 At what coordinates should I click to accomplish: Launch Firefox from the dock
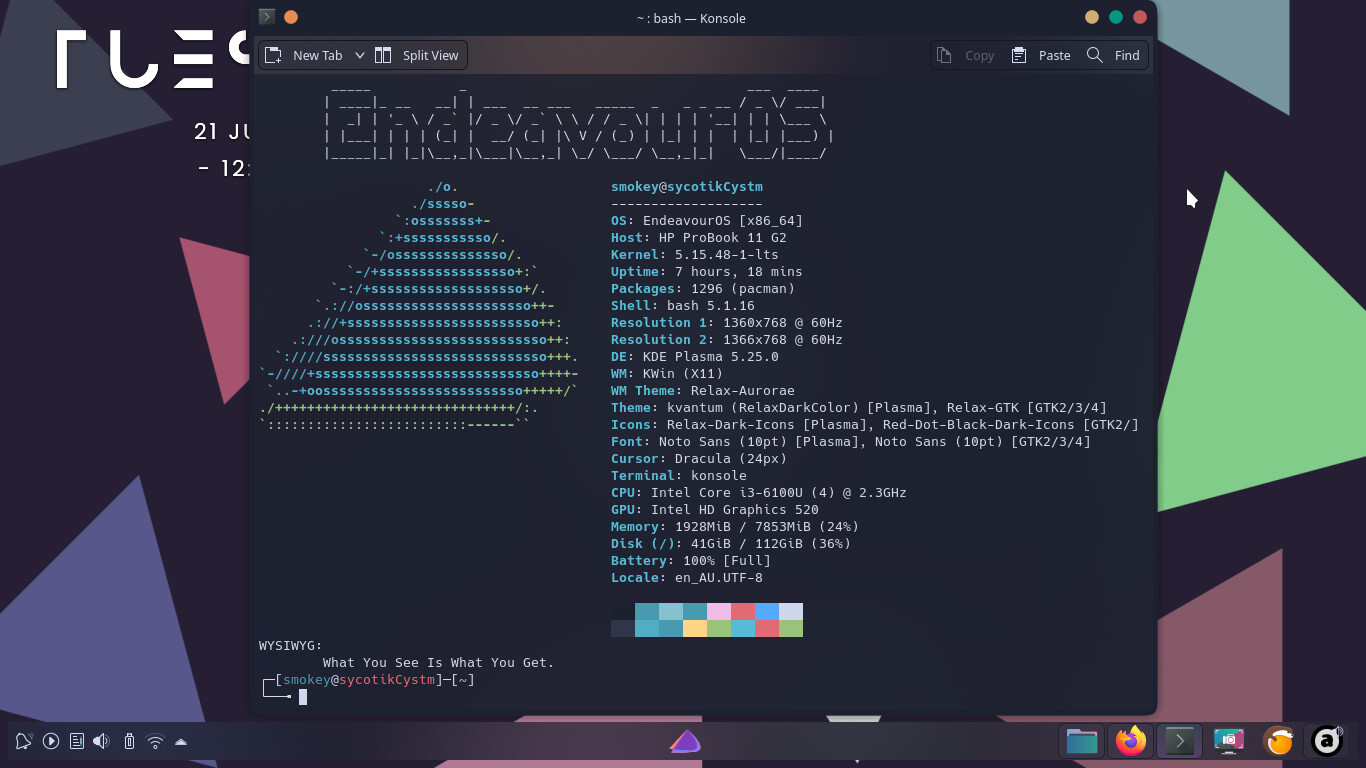[x=1131, y=741]
